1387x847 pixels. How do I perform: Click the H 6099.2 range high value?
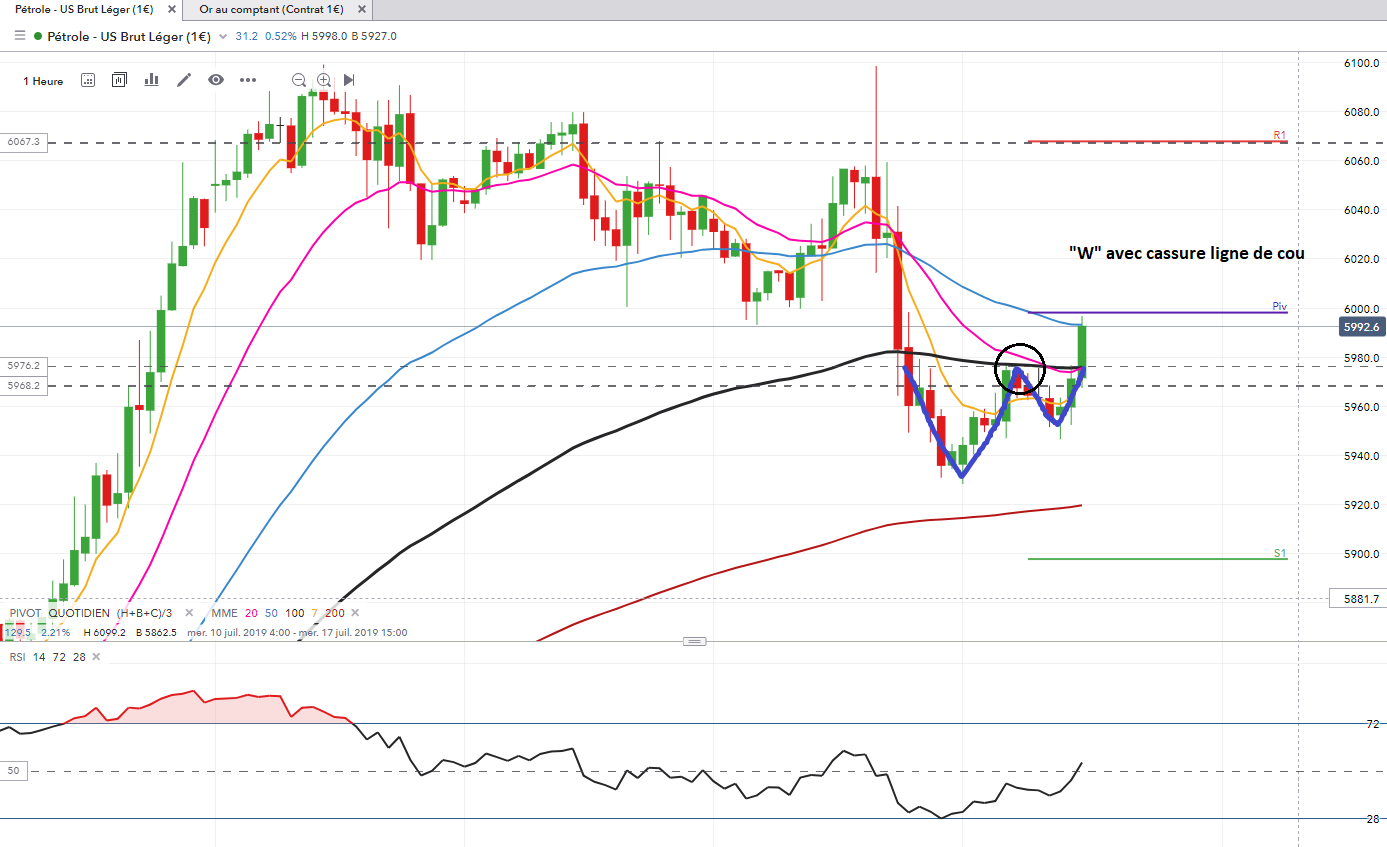[104, 632]
